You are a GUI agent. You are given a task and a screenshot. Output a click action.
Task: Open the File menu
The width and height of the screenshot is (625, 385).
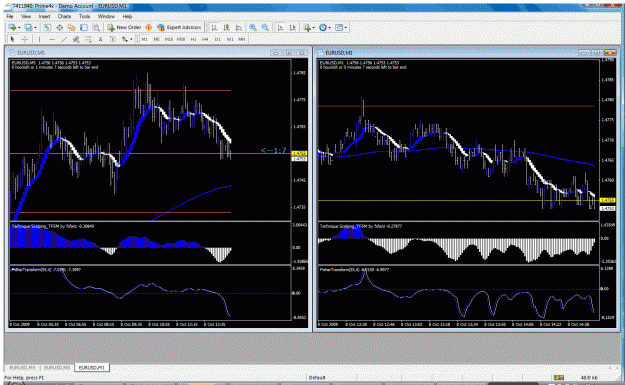coord(10,16)
